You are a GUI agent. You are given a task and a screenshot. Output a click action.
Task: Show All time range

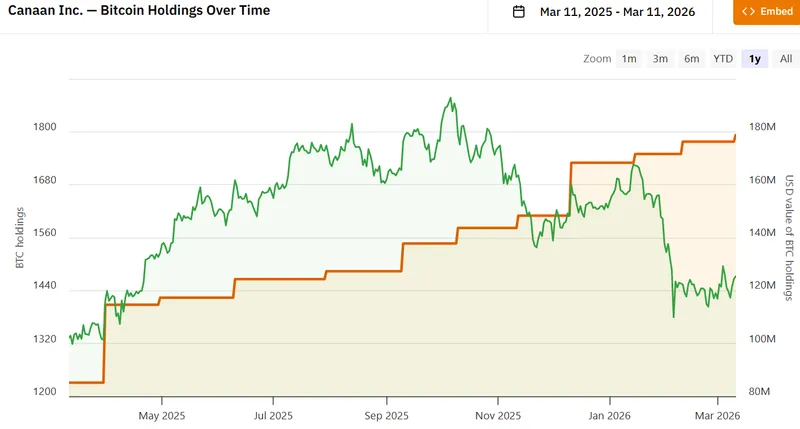point(785,59)
